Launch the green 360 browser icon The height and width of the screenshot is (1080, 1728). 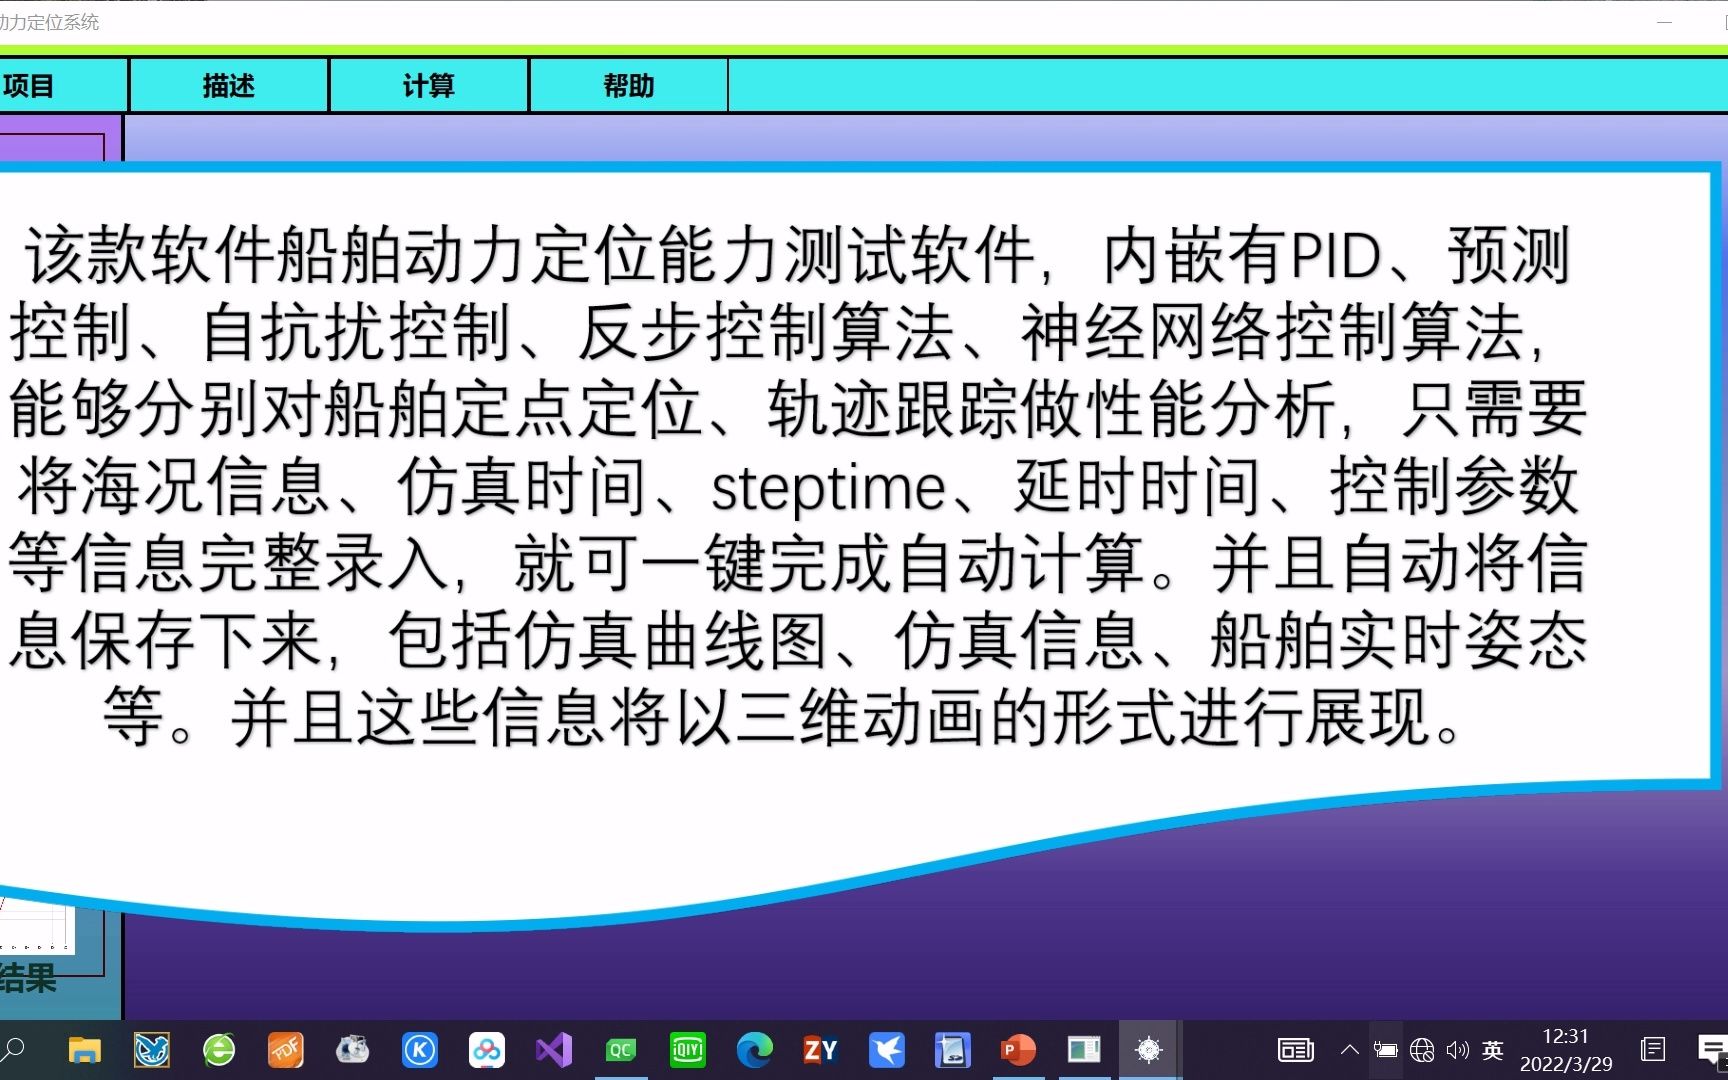point(219,1050)
